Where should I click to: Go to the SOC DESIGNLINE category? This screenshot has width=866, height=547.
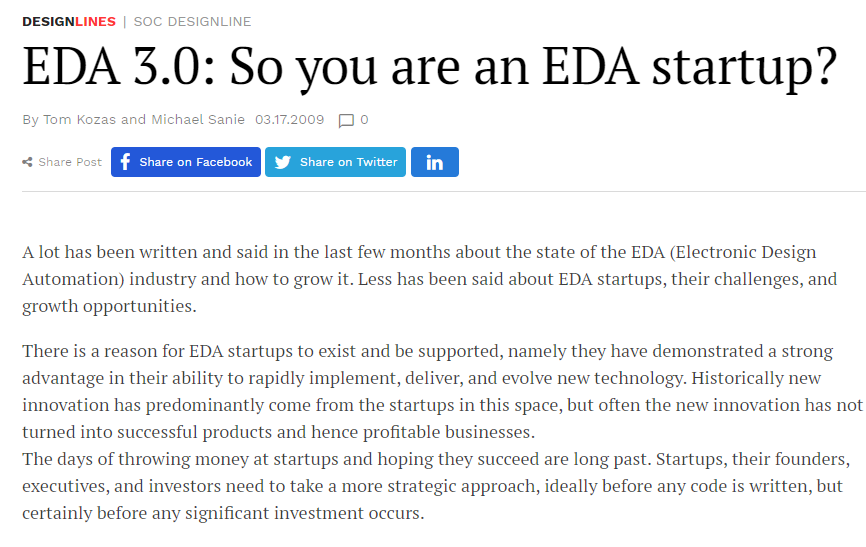pyautogui.click(x=192, y=22)
